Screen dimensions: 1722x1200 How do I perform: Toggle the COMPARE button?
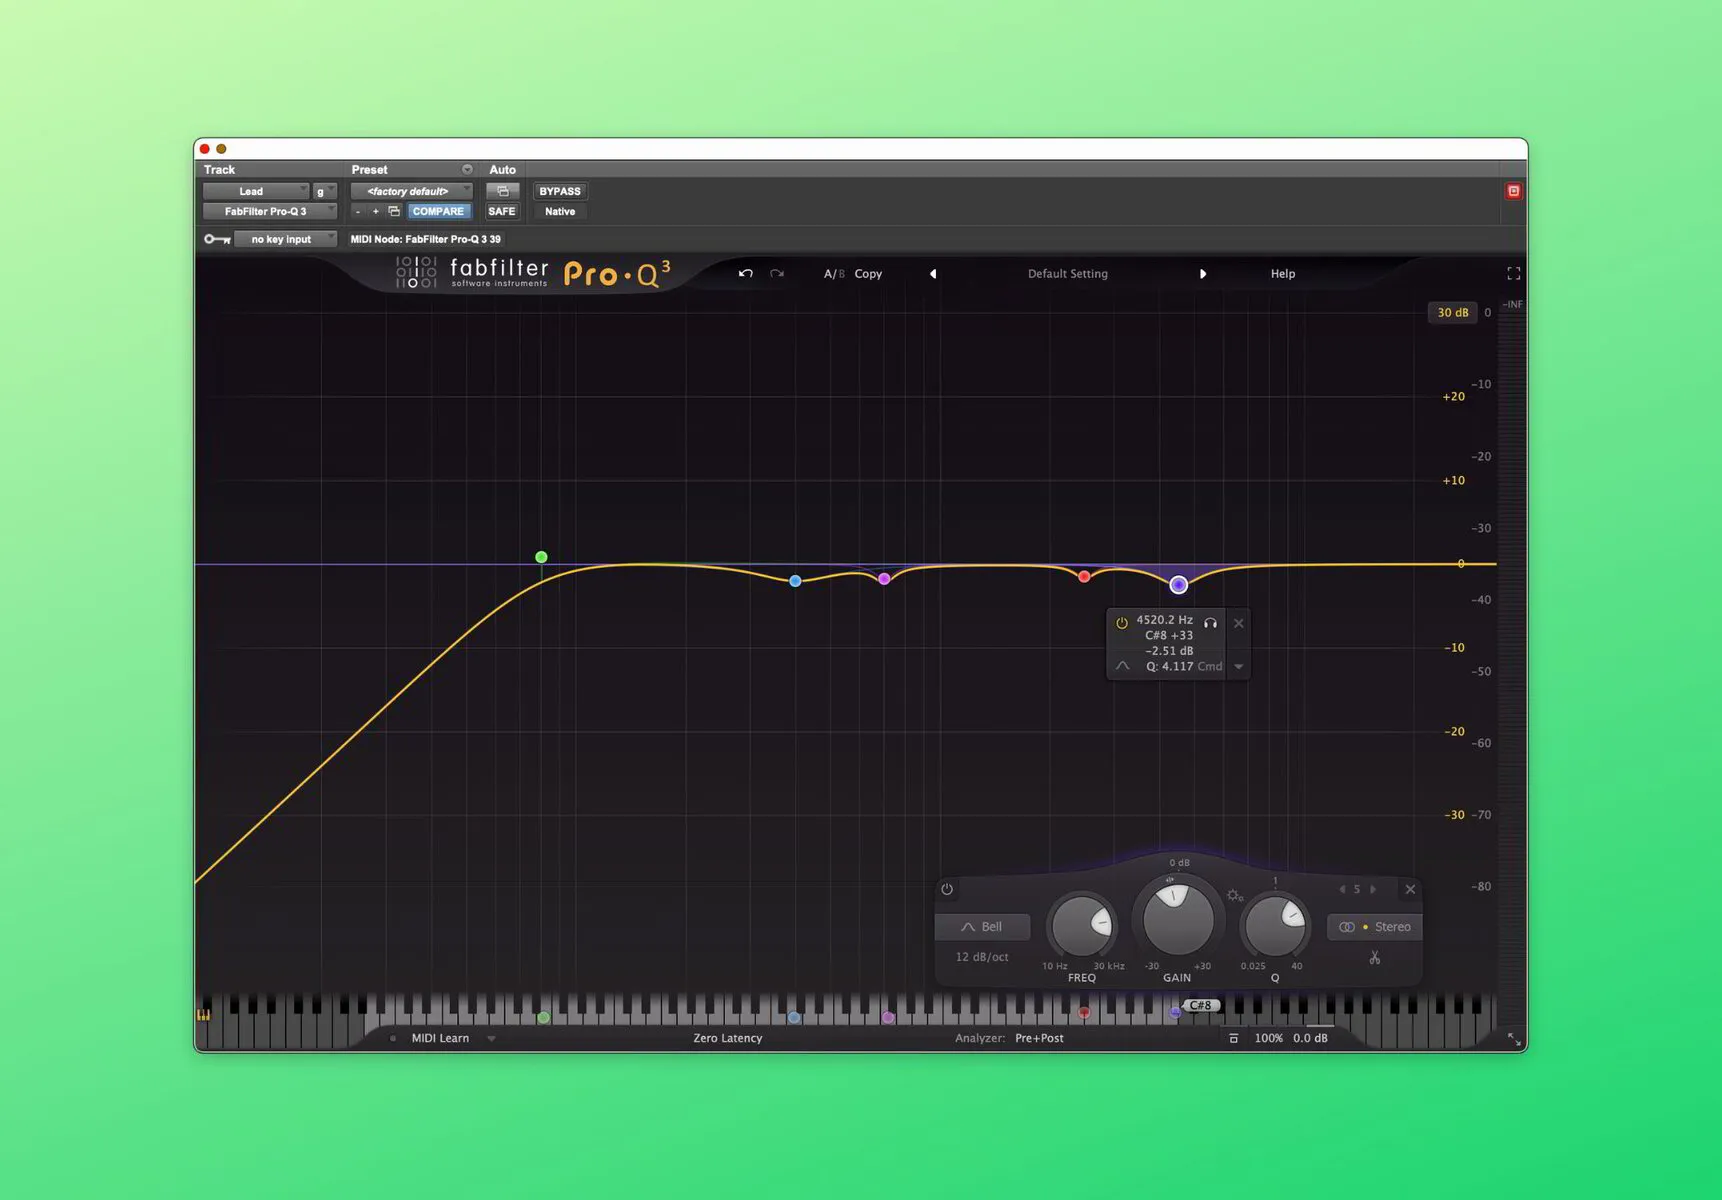pyautogui.click(x=438, y=211)
